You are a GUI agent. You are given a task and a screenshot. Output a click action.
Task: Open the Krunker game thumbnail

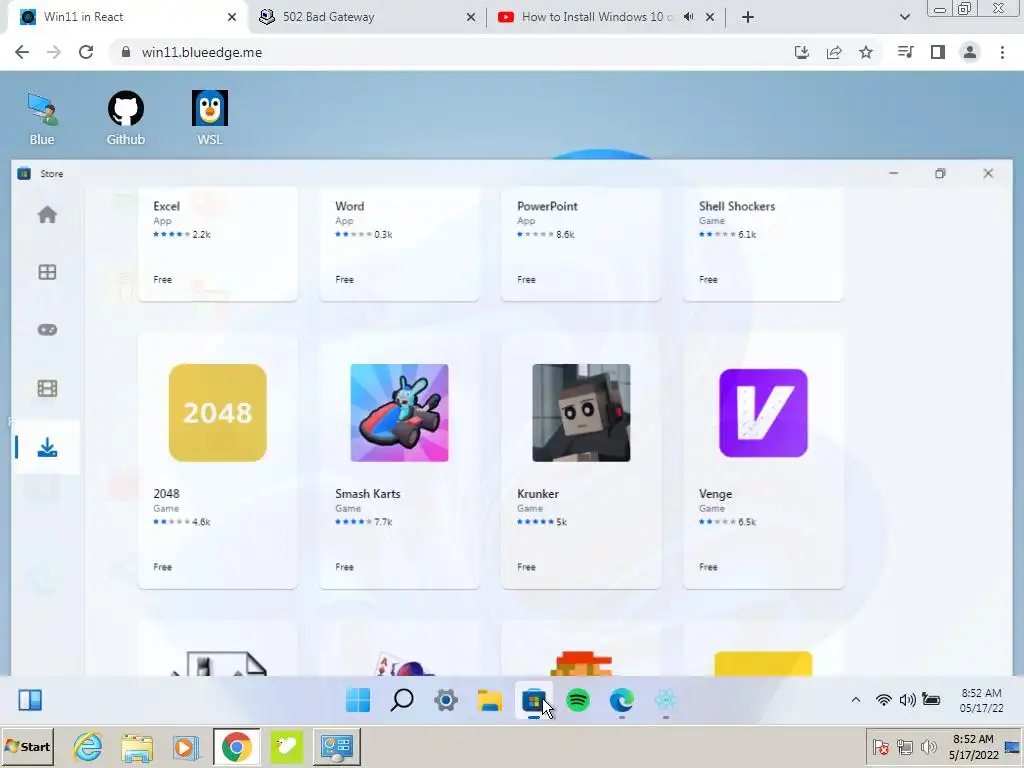[581, 413]
